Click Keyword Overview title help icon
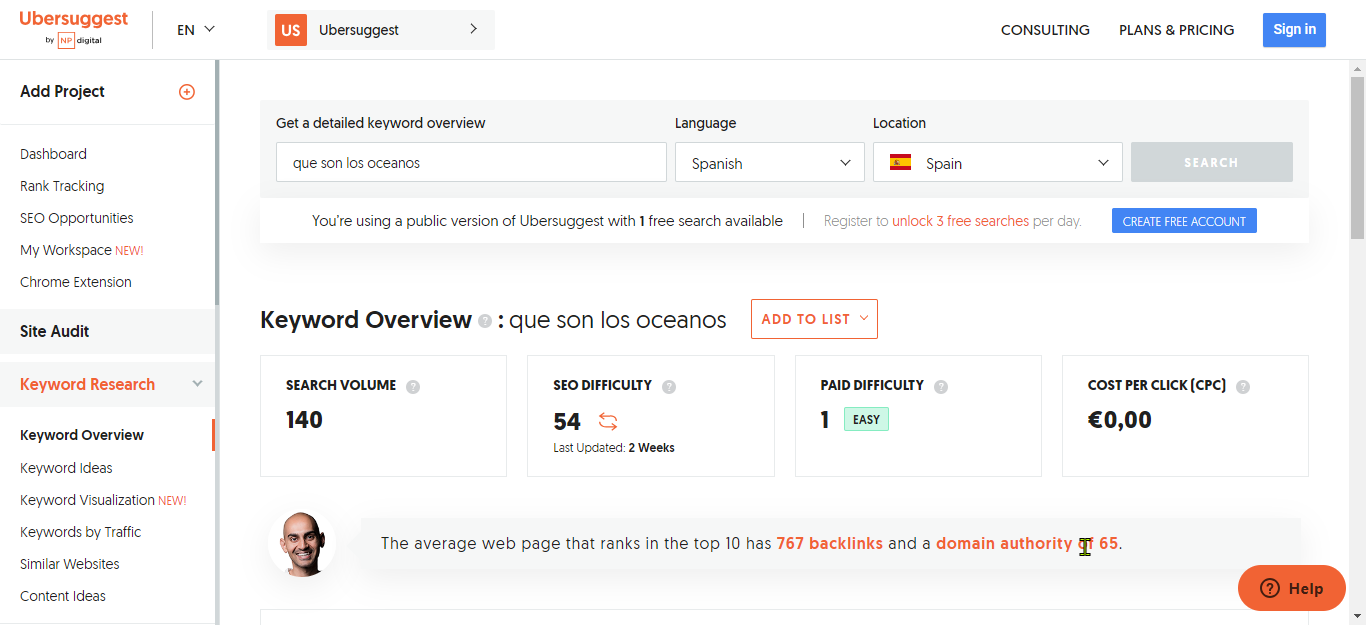Image resolution: width=1366 pixels, height=625 pixels. coord(485,321)
